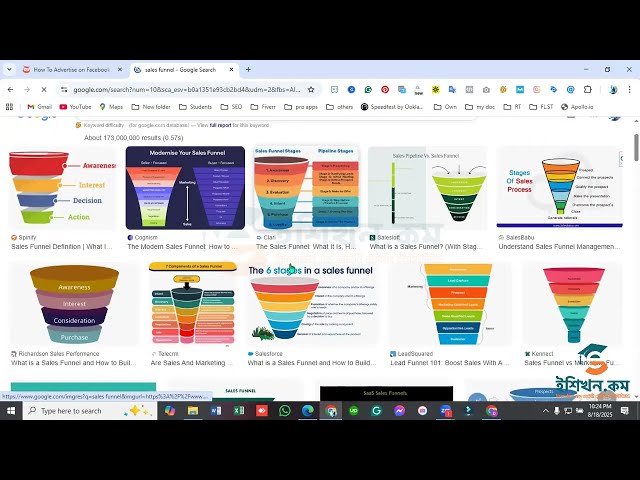The height and width of the screenshot is (480, 640).
Task: Expand the my doc bookmark folder
Action: [480, 107]
